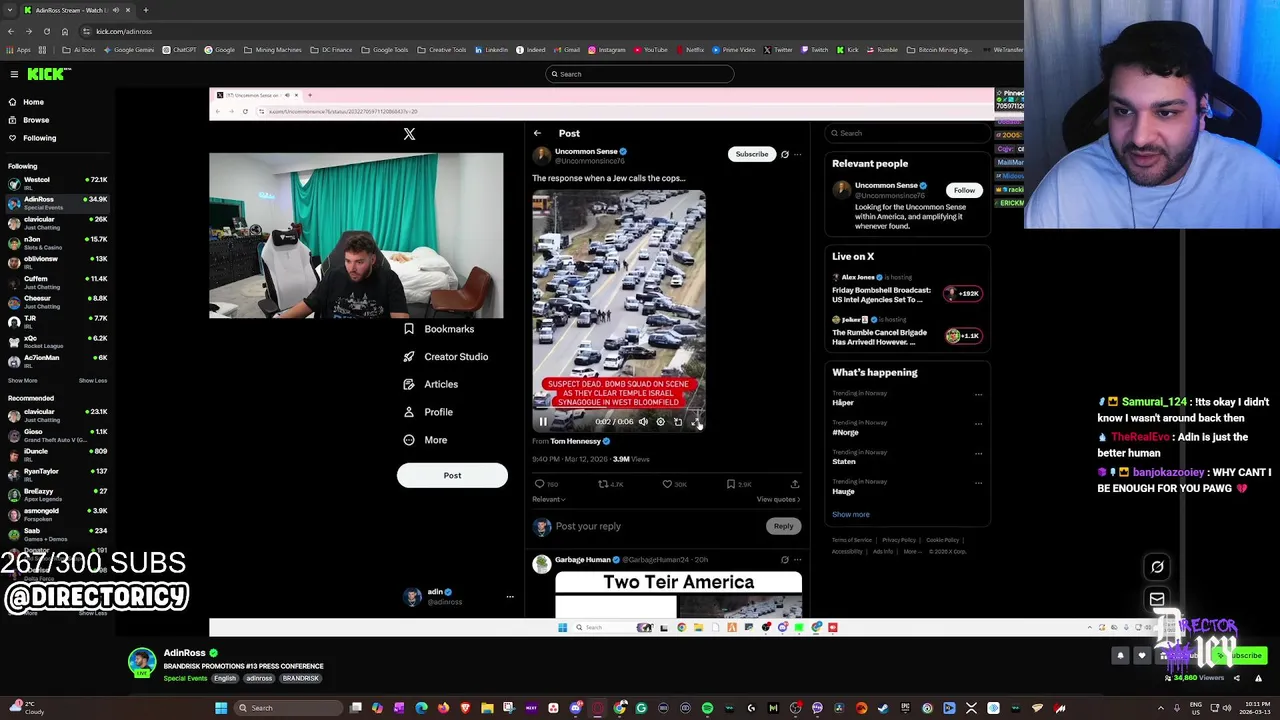This screenshot has width=1280, height=720.
Task: Subscribe to Uncommon Sense on X
Action: (x=752, y=154)
